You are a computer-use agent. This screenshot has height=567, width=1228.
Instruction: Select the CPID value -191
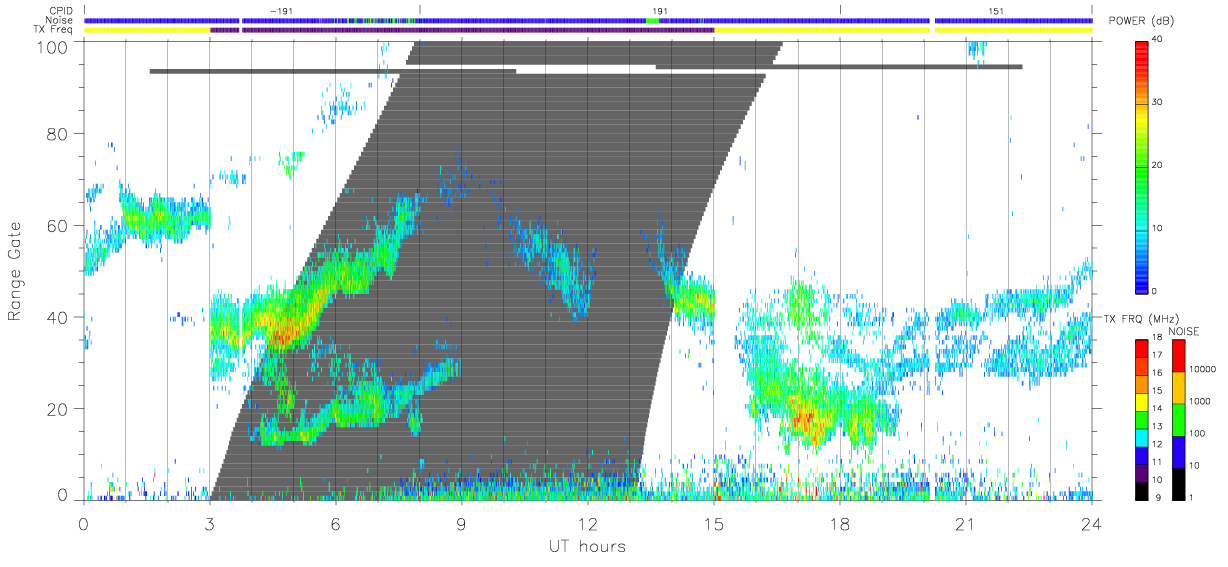coord(280,10)
